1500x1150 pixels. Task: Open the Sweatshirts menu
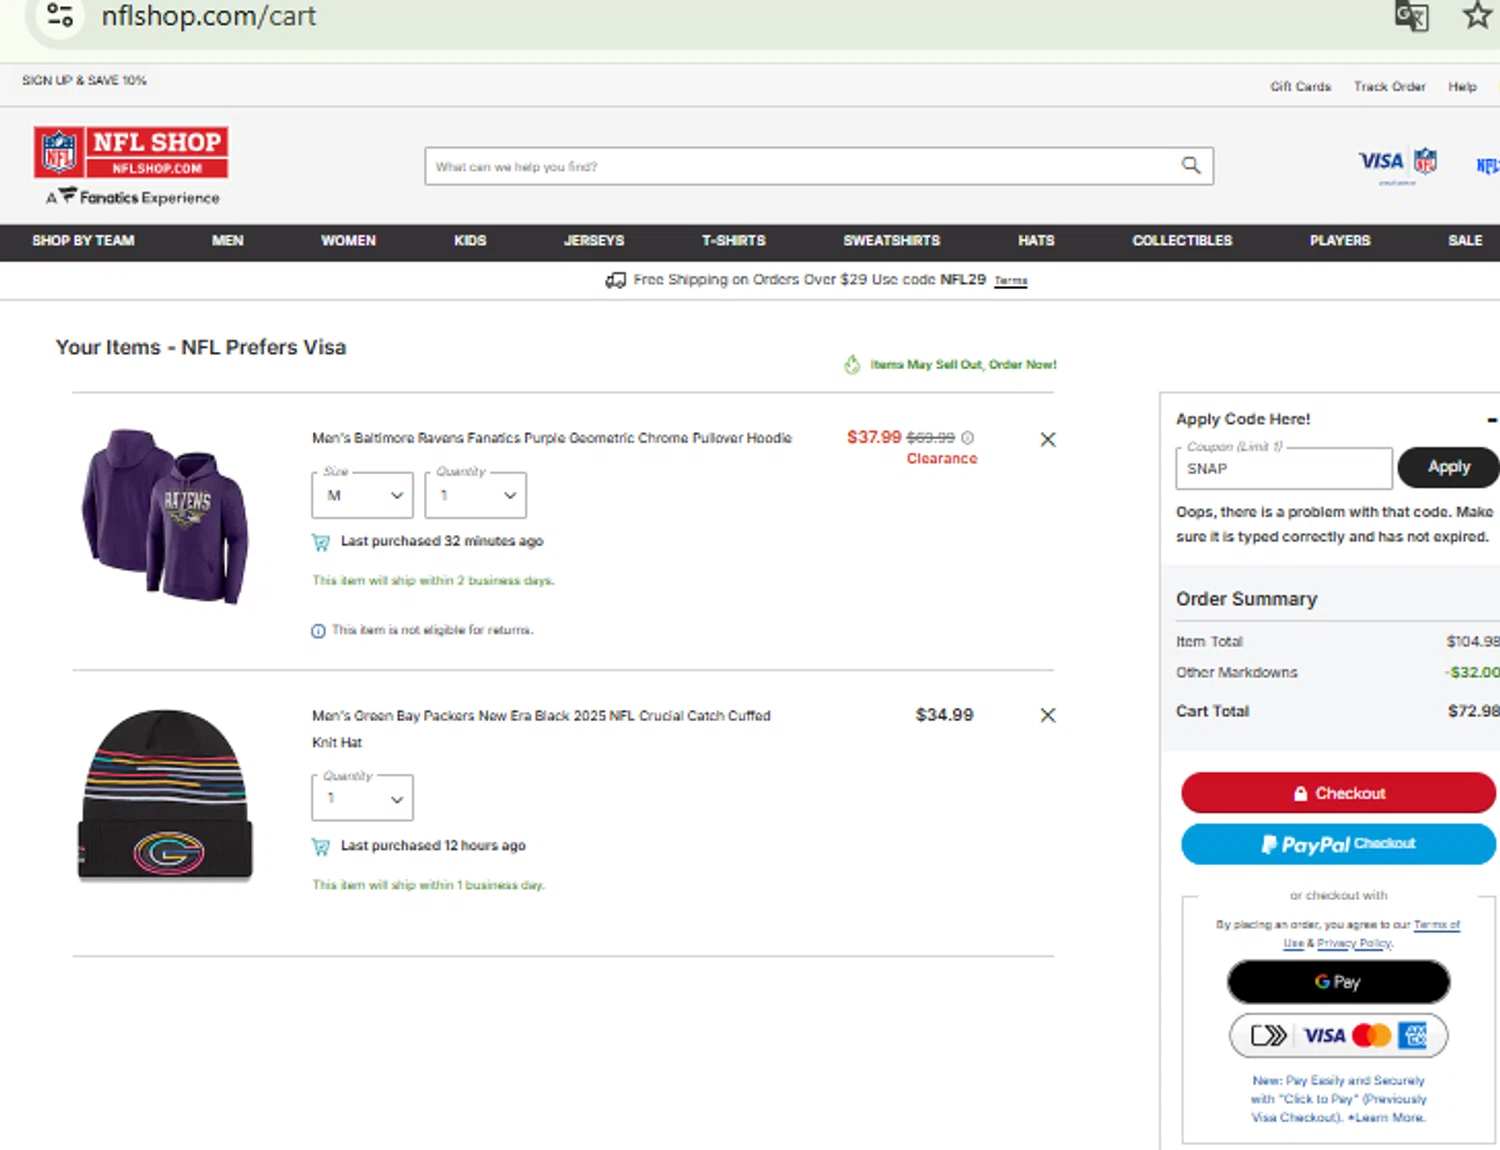[x=891, y=241]
